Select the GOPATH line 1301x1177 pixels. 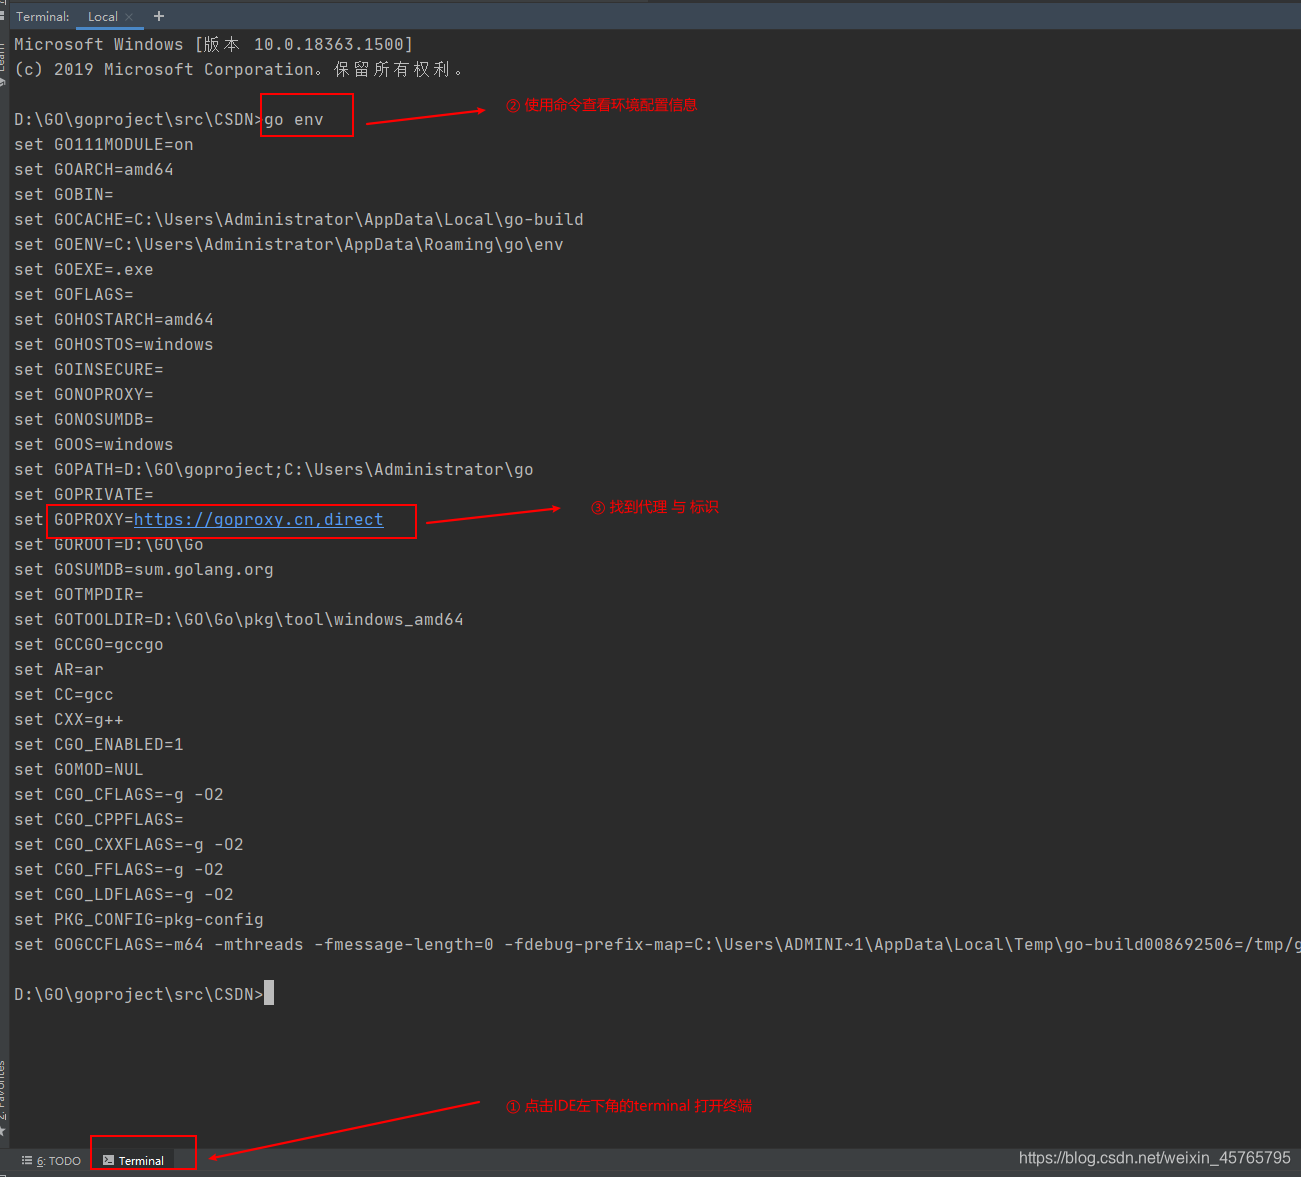274,469
